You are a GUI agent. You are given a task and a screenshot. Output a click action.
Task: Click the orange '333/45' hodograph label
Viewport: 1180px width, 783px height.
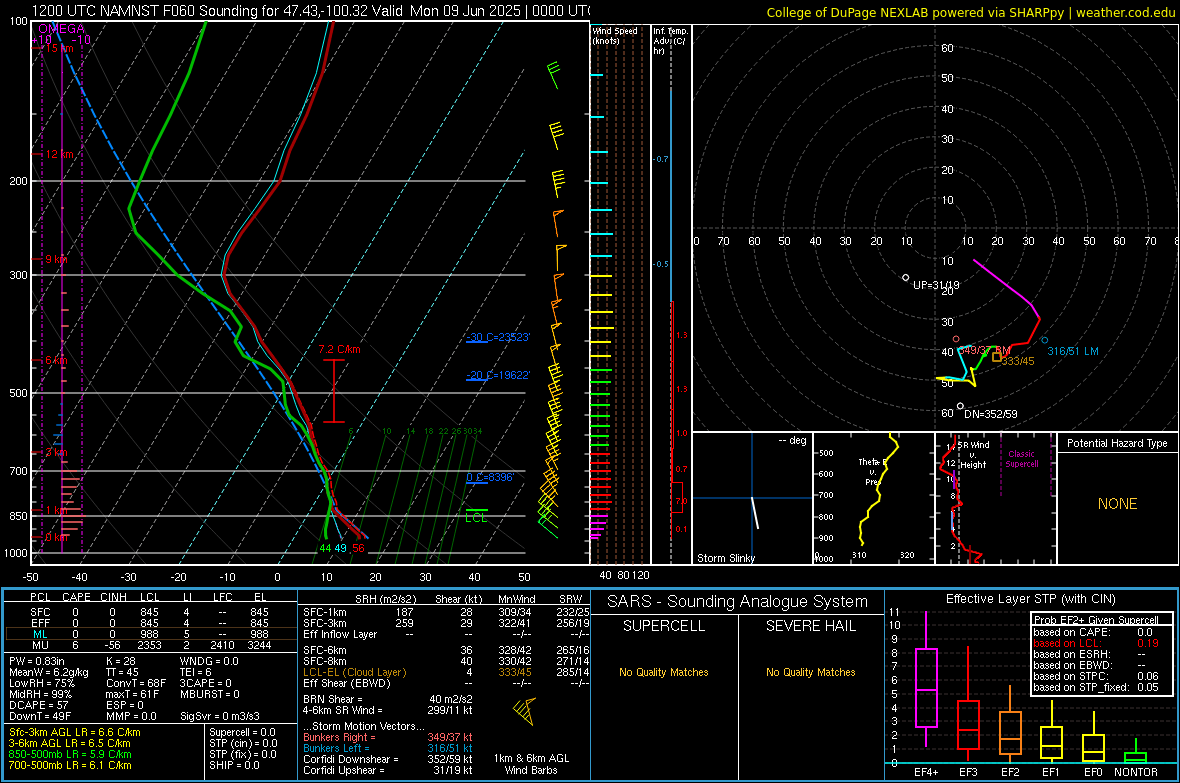point(1017,361)
